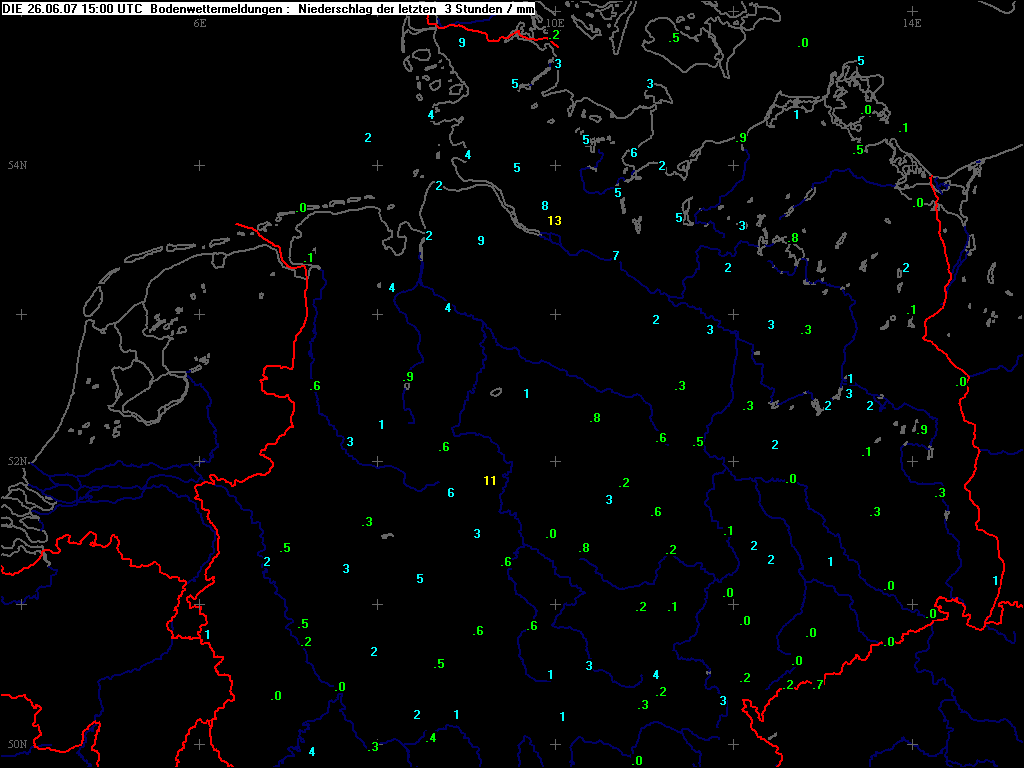This screenshot has width=1024, height=768.
Task: Select the 50N latitude label
Action: (17, 745)
